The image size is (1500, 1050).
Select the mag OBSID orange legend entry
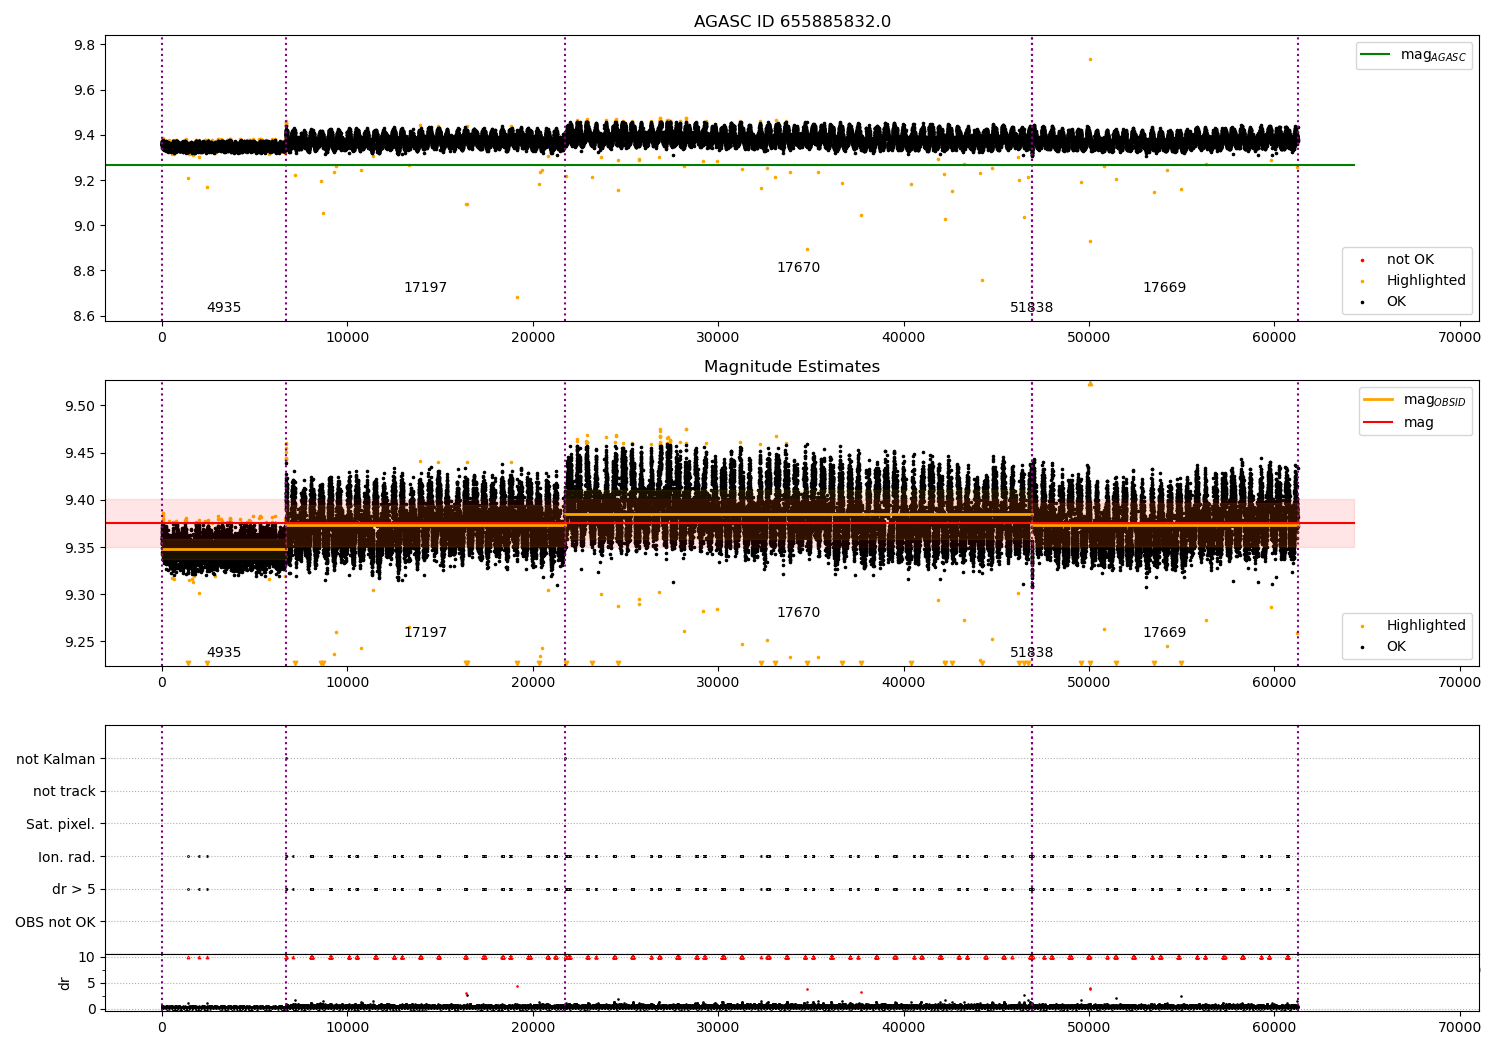tap(1415, 400)
